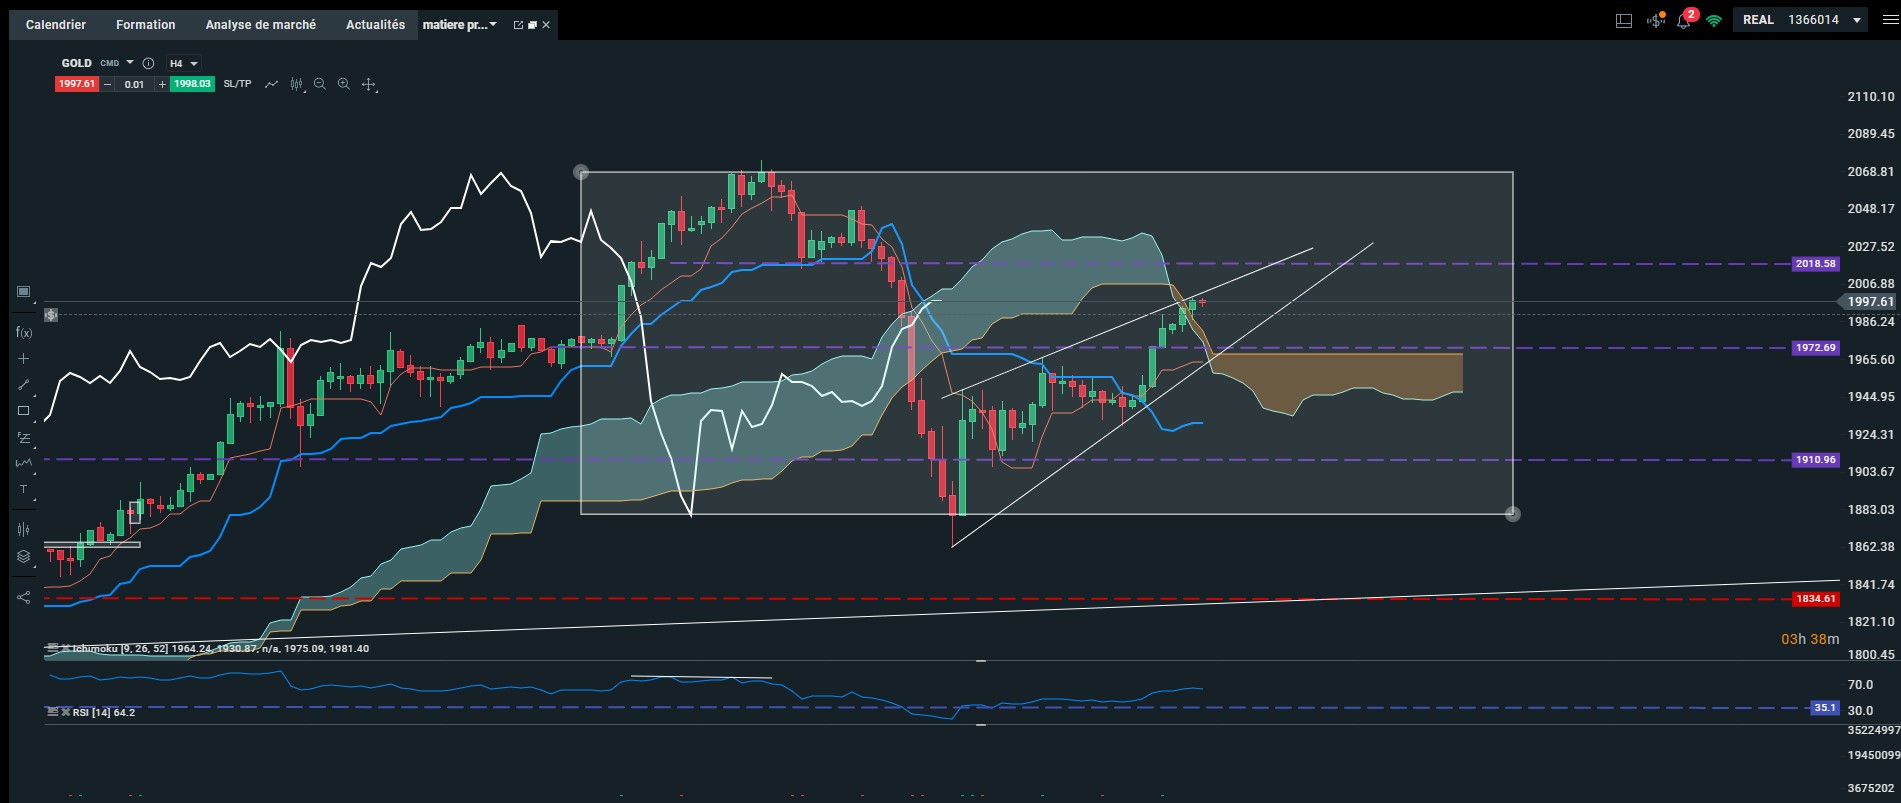Open the share chart icon
The height and width of the screenshot is (803, 1901).
pyautogui.click(x=24, y=597)
